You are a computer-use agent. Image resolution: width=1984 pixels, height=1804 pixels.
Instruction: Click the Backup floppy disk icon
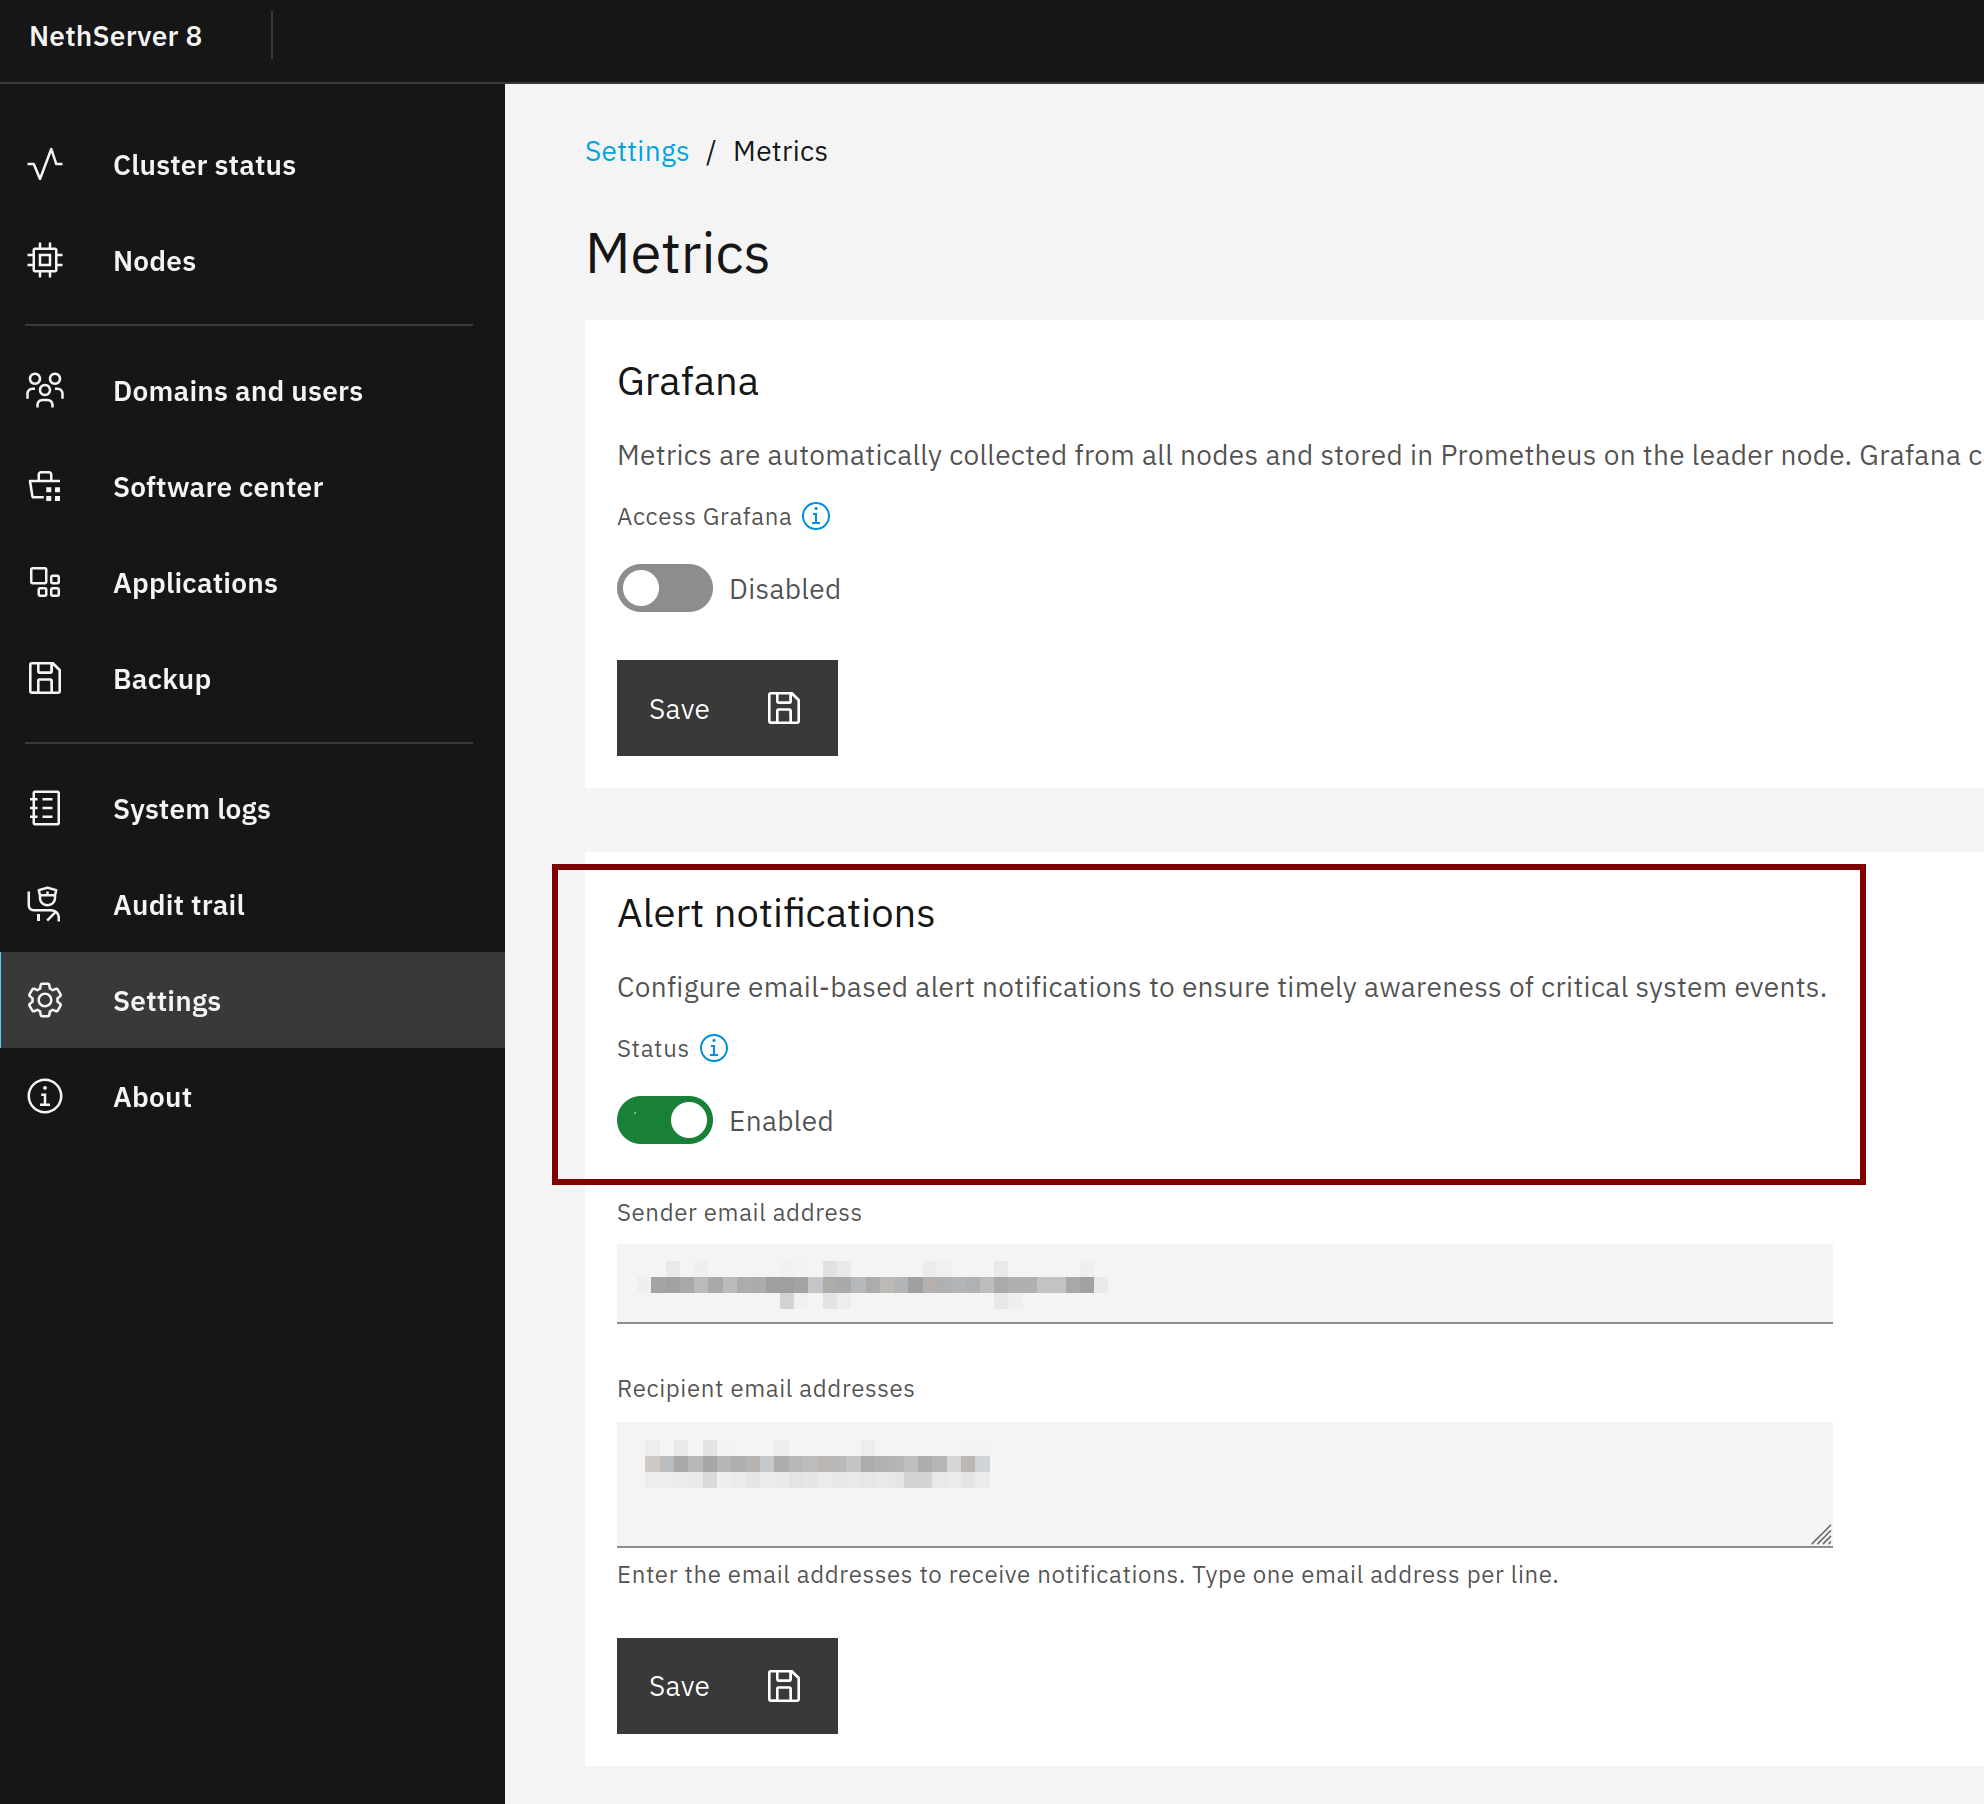coord(45,679)
